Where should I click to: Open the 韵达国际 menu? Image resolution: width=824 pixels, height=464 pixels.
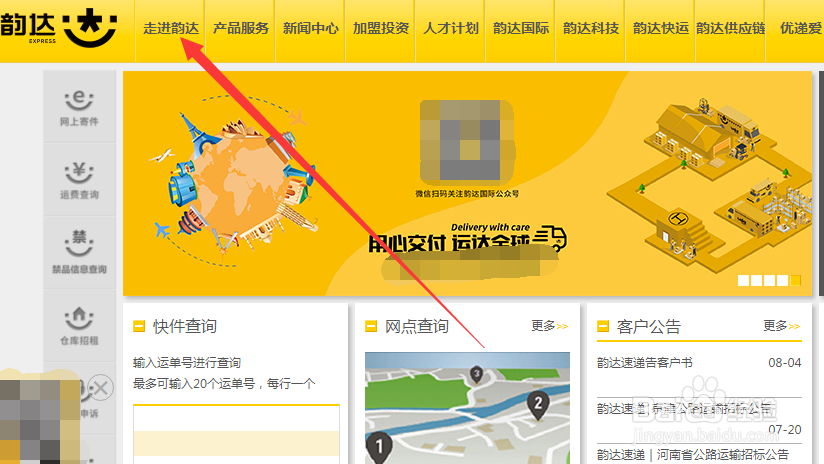[x=520, y=28]
